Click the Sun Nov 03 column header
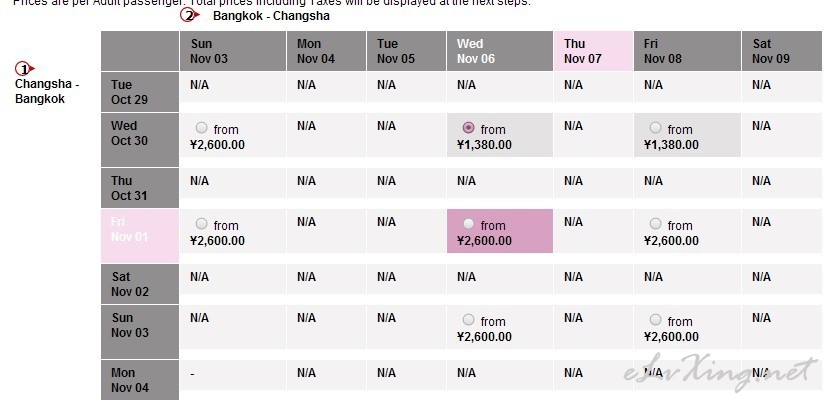Screen dimensions: 828x405 pos(233,51)
